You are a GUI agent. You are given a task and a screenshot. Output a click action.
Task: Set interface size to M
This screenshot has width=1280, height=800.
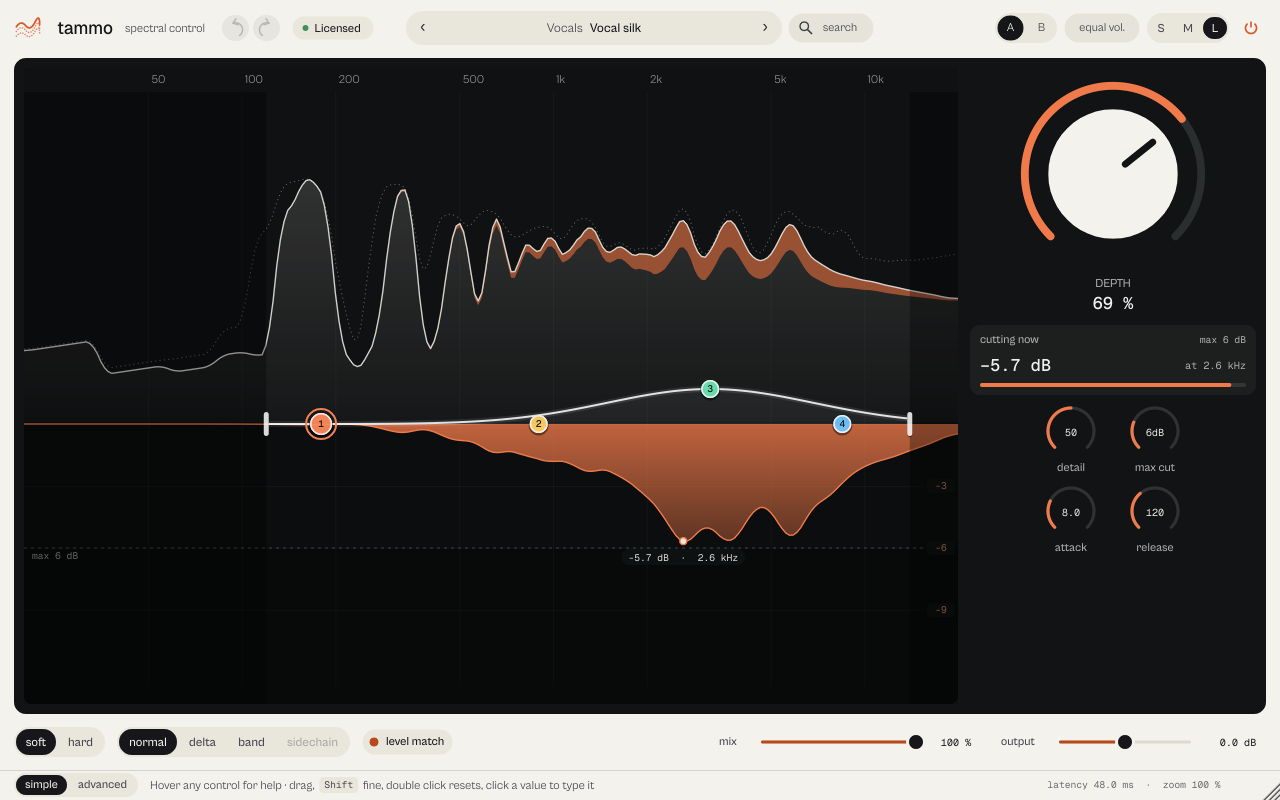click(x=1188, y=28)
